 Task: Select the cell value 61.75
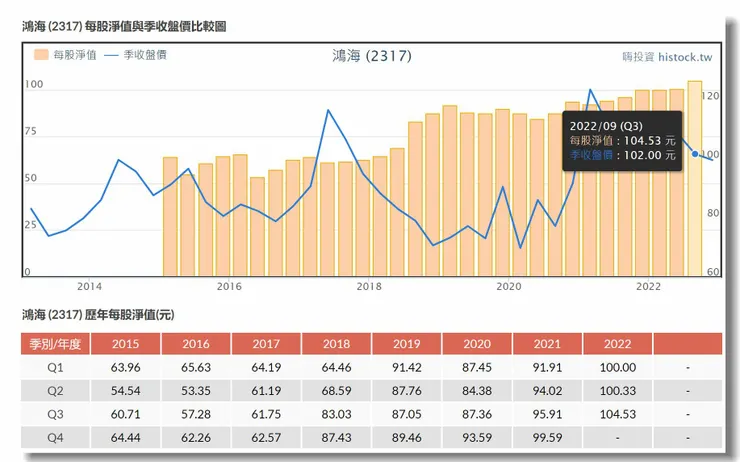[266, 415]
